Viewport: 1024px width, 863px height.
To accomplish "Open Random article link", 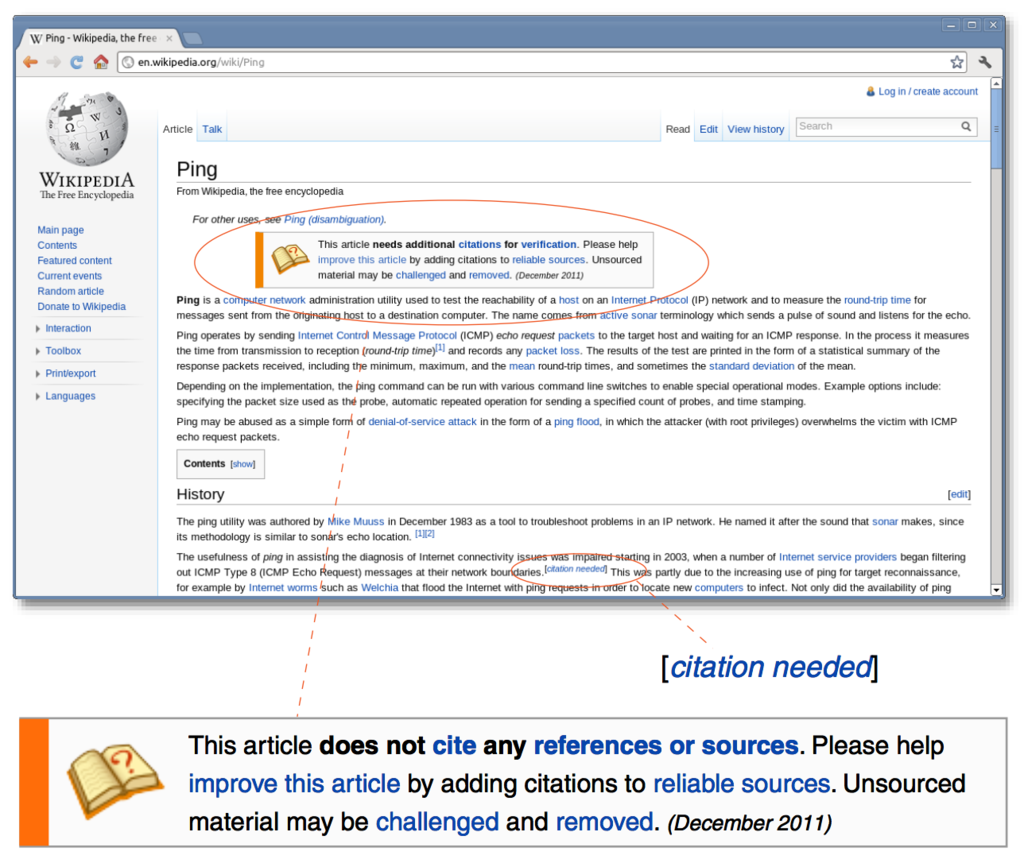I will 71,291.
